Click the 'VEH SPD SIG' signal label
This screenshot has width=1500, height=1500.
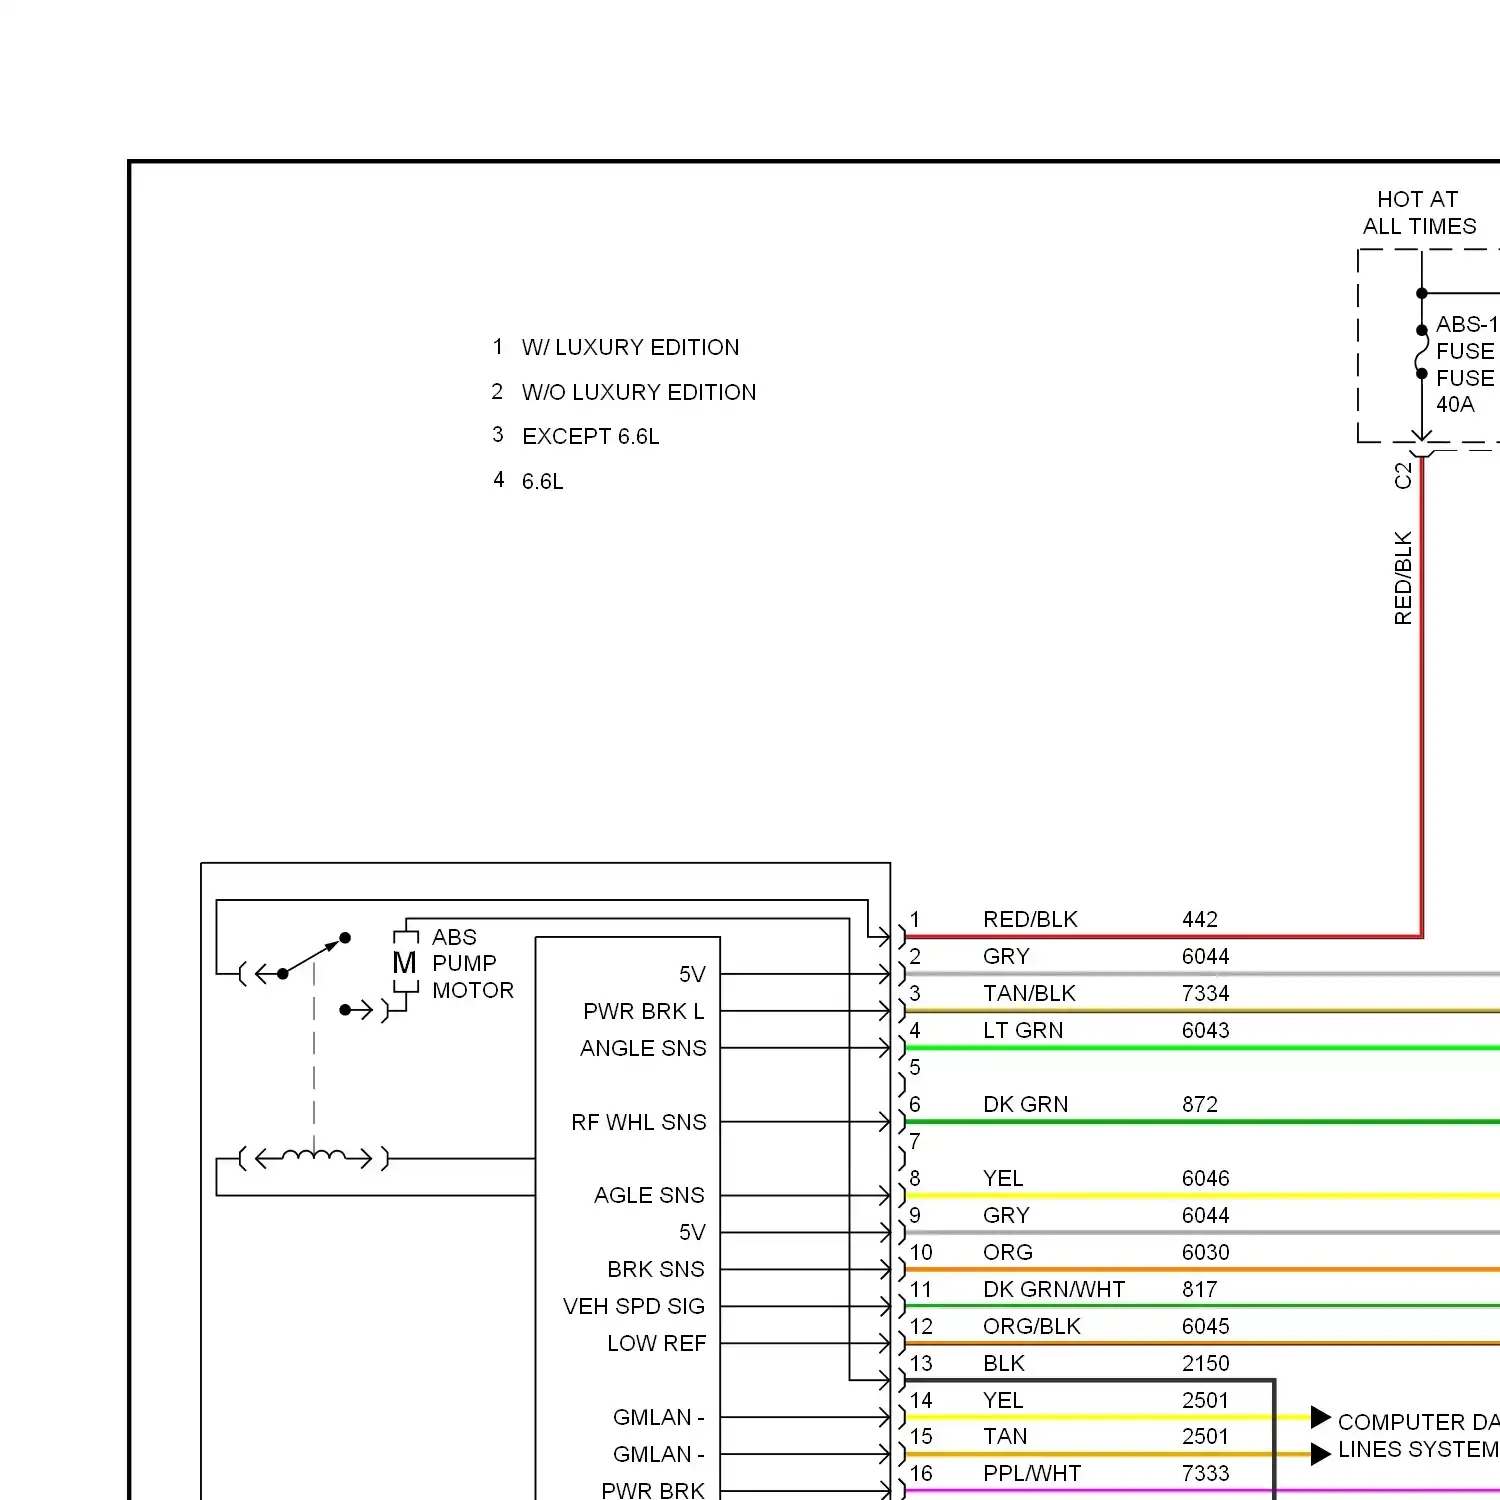[633, 1306]
